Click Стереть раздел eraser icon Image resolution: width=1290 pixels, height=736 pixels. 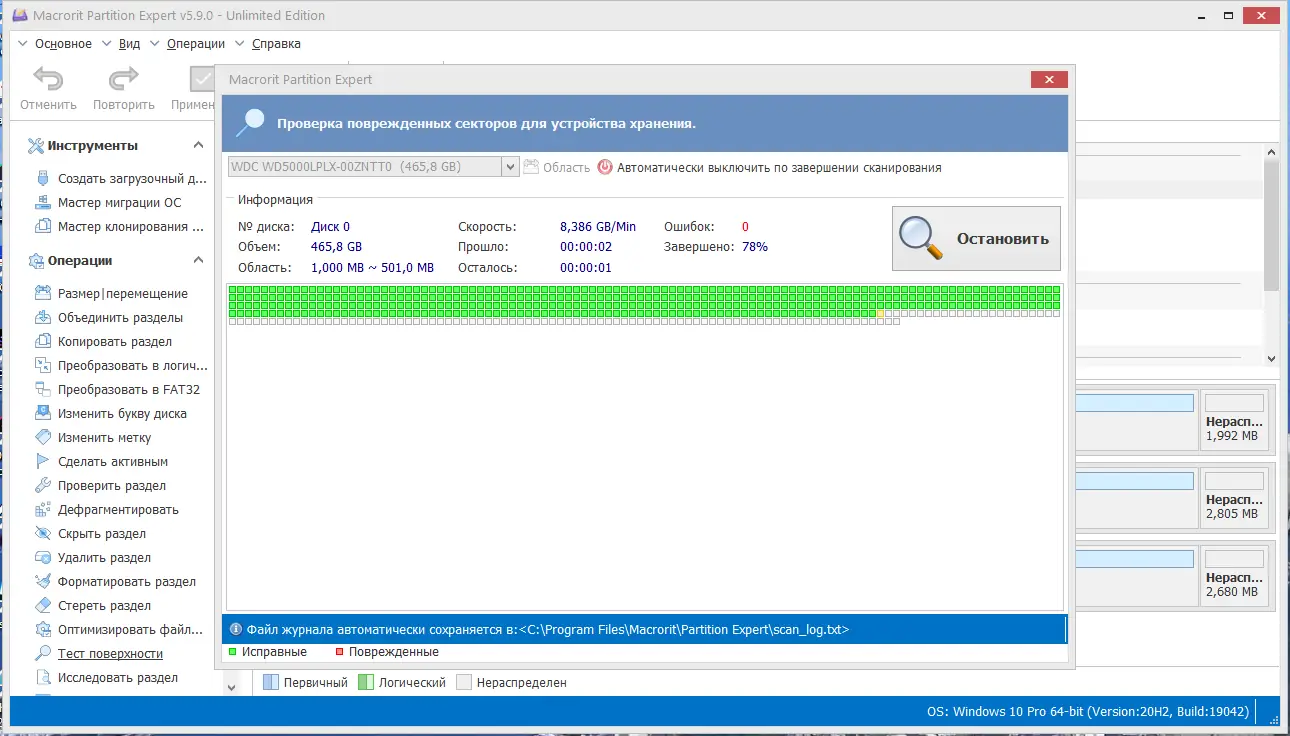pos(42,606)
